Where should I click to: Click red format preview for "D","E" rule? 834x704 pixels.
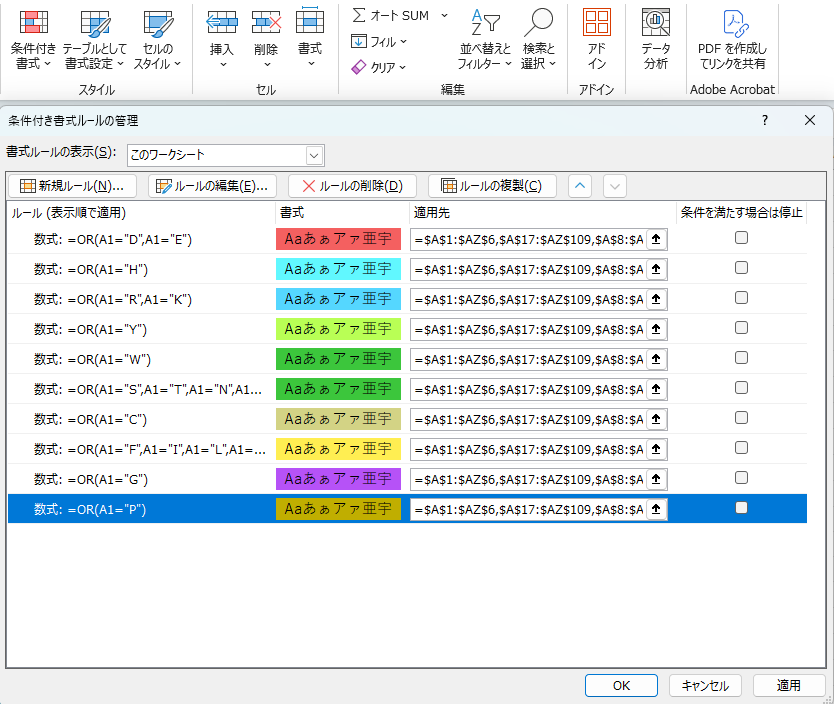pos(338,239)
